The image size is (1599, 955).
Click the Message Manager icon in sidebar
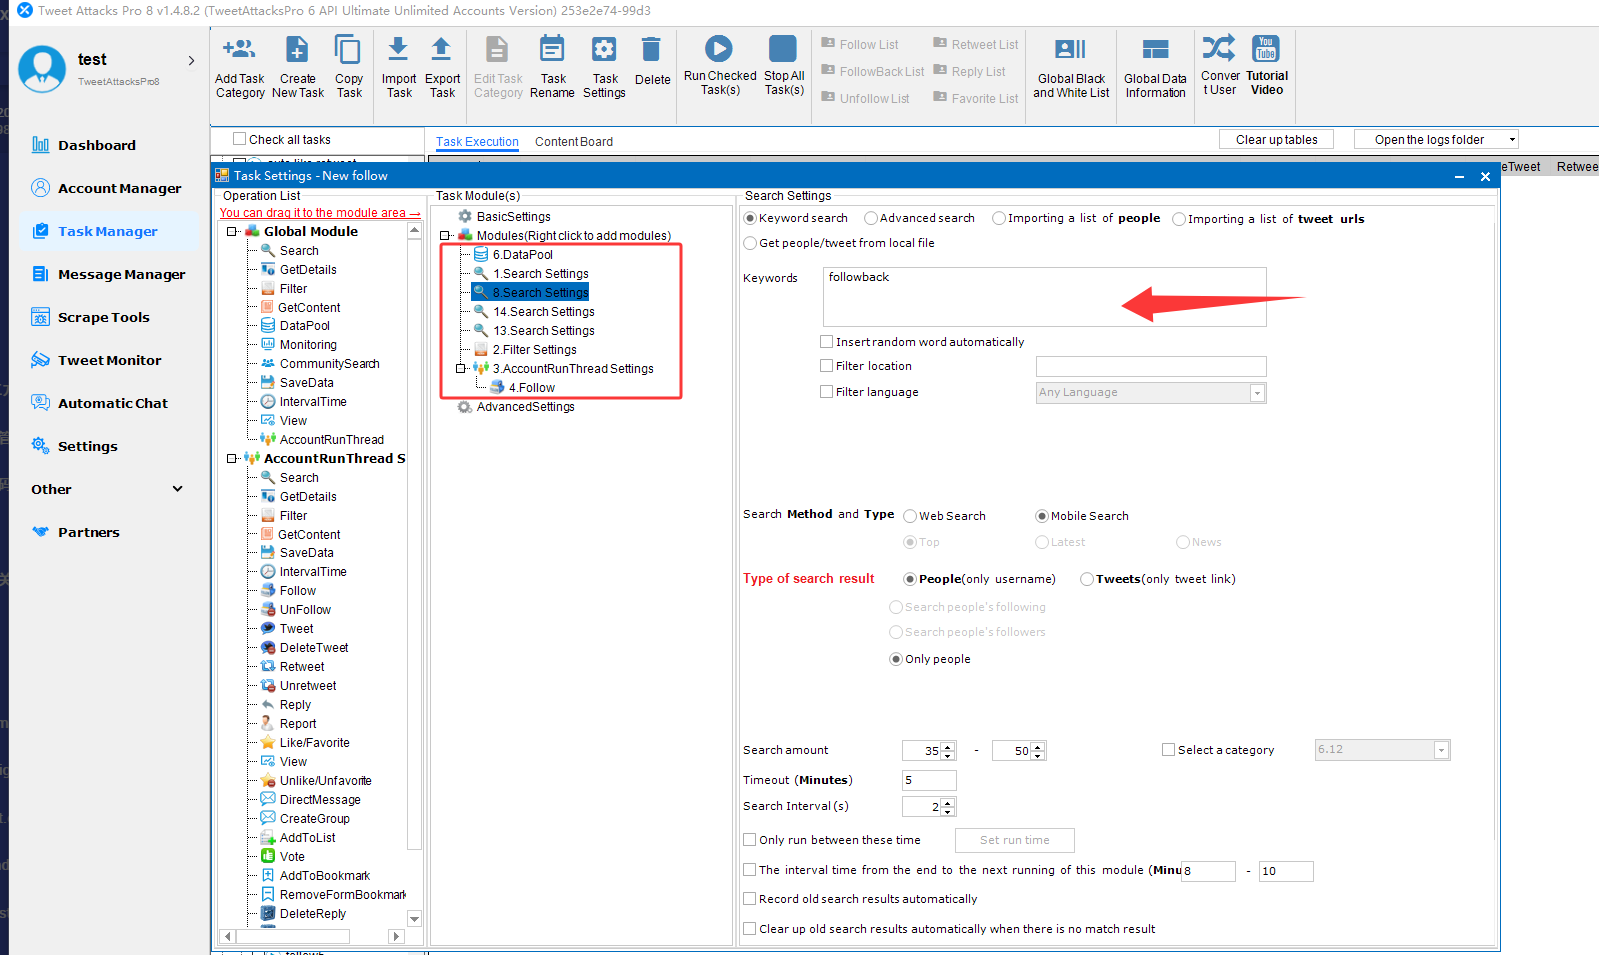click(x=40, y=274)
